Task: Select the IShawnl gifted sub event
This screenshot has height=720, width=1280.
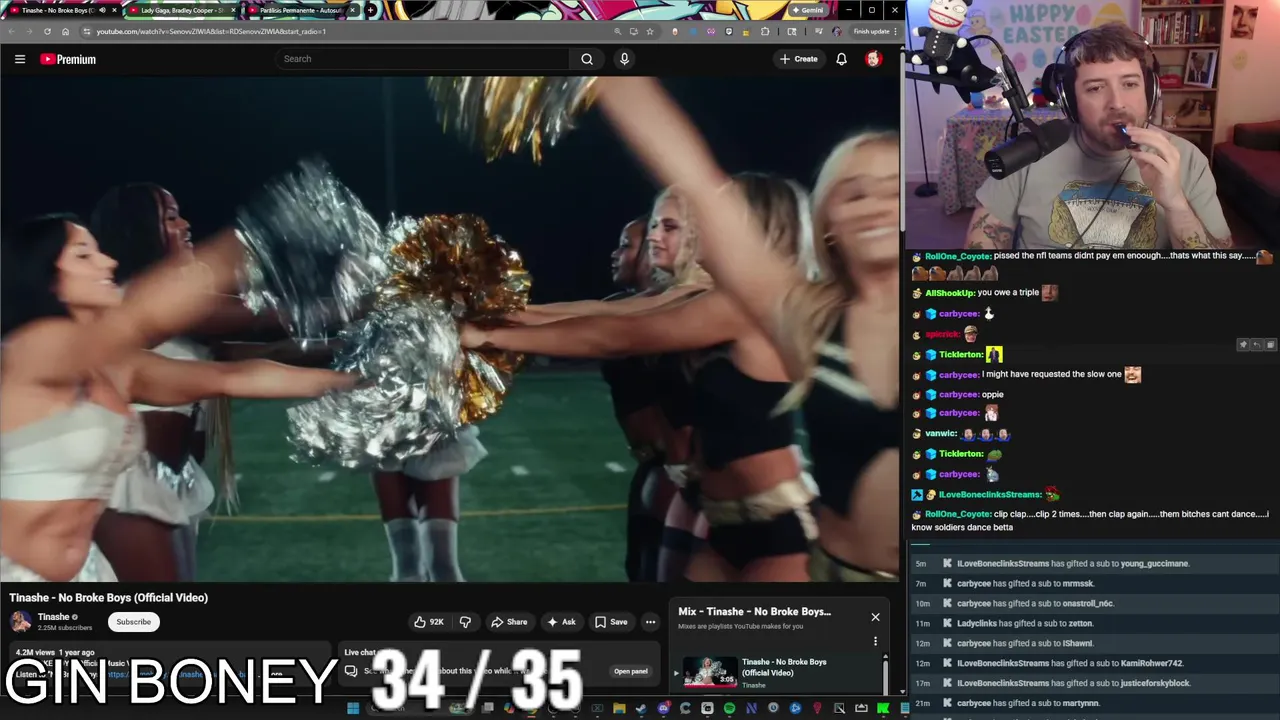Action: click(1092, 643)
